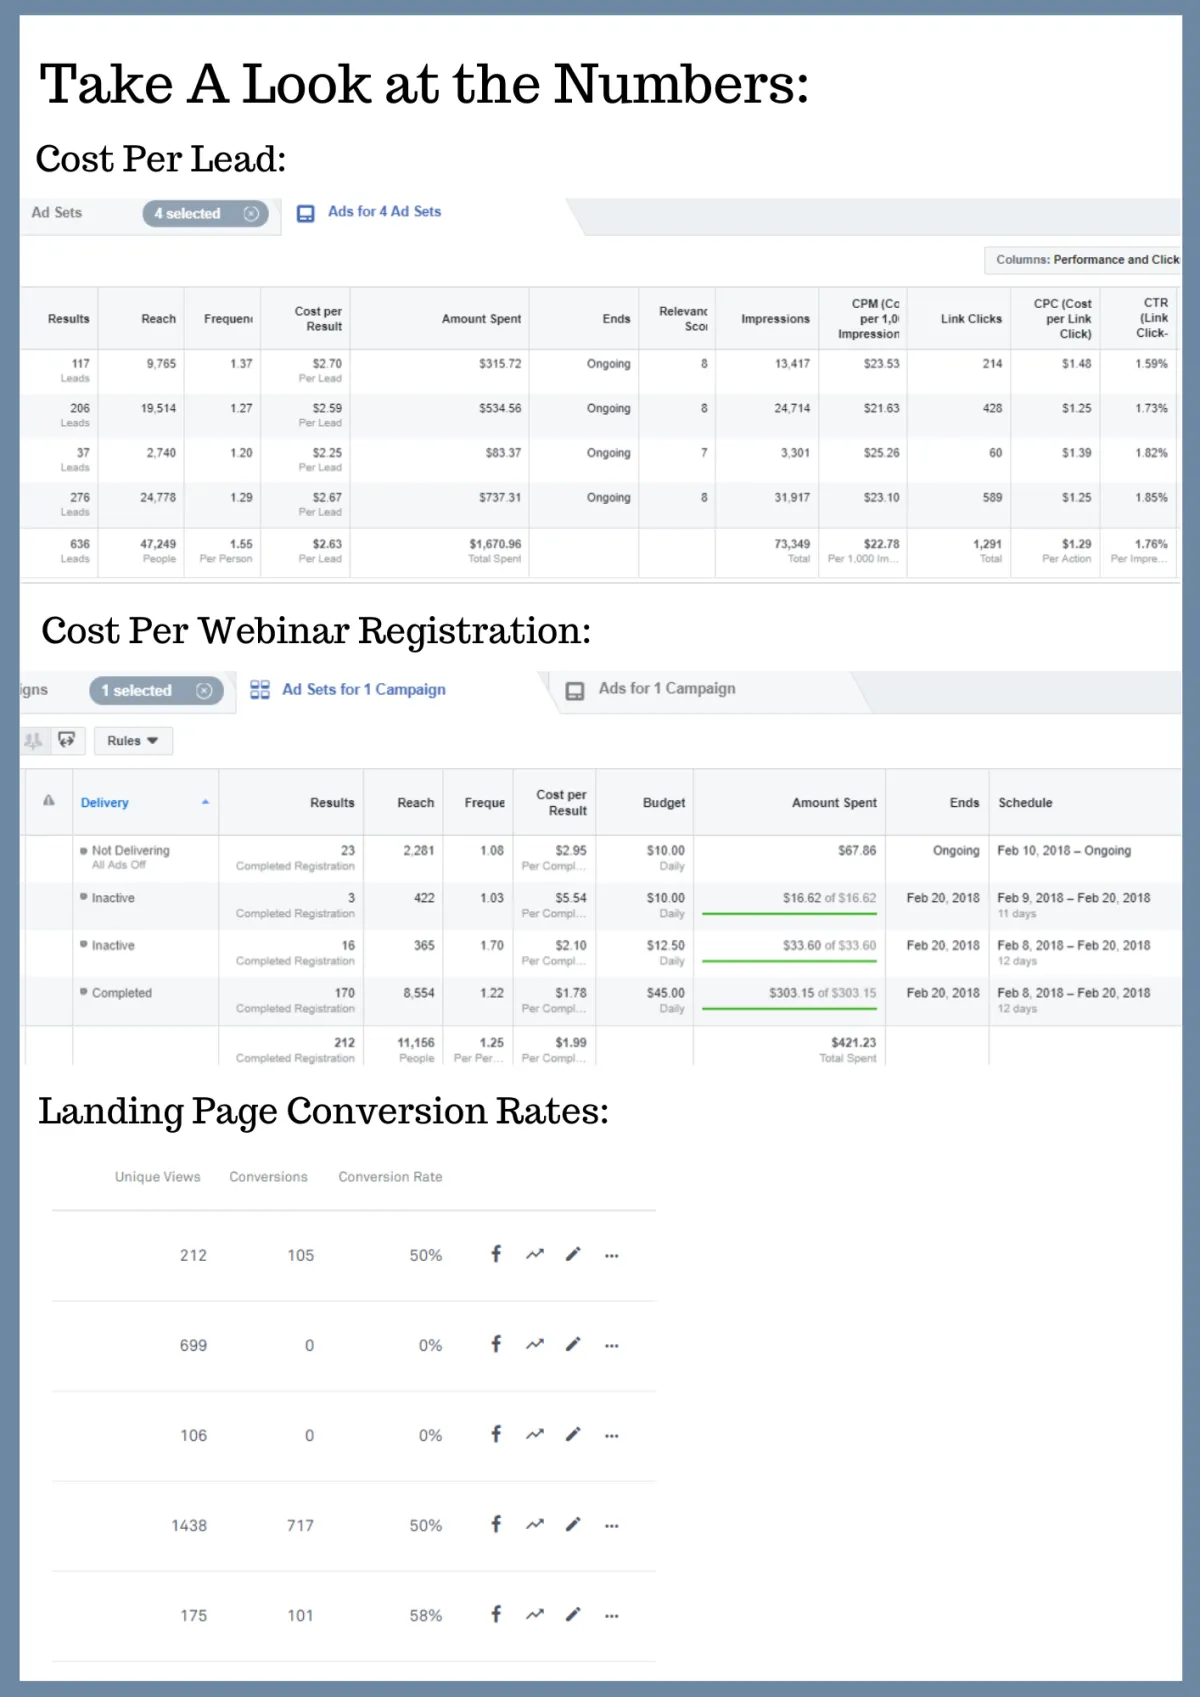Click the Unique Views column header
The width and height of the screenshot is (1200, 1697).
(x=157, y=1177)
